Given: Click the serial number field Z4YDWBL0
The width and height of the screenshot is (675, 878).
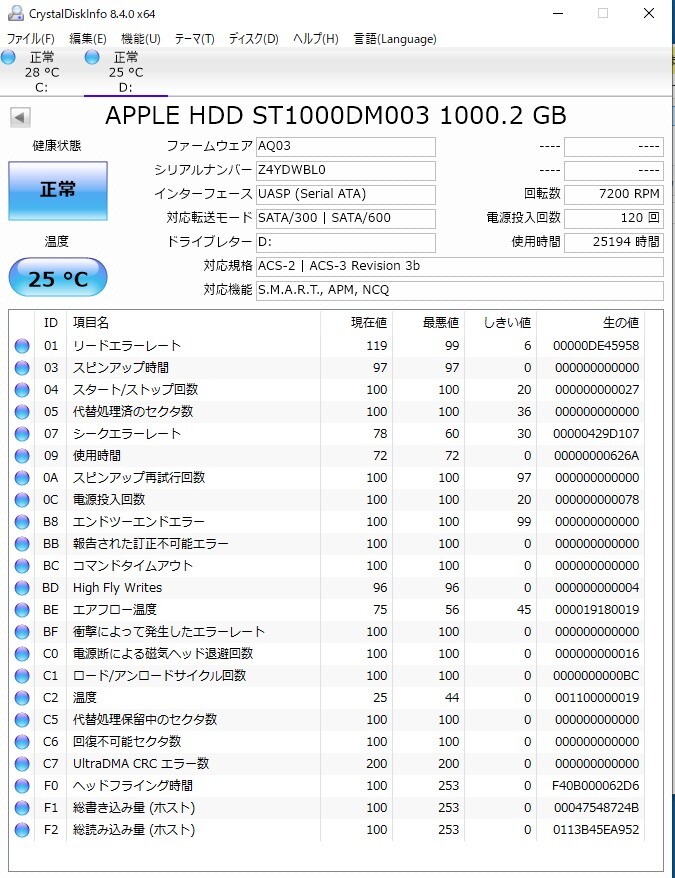Looking at the screenshot, I should pos(346,171).
